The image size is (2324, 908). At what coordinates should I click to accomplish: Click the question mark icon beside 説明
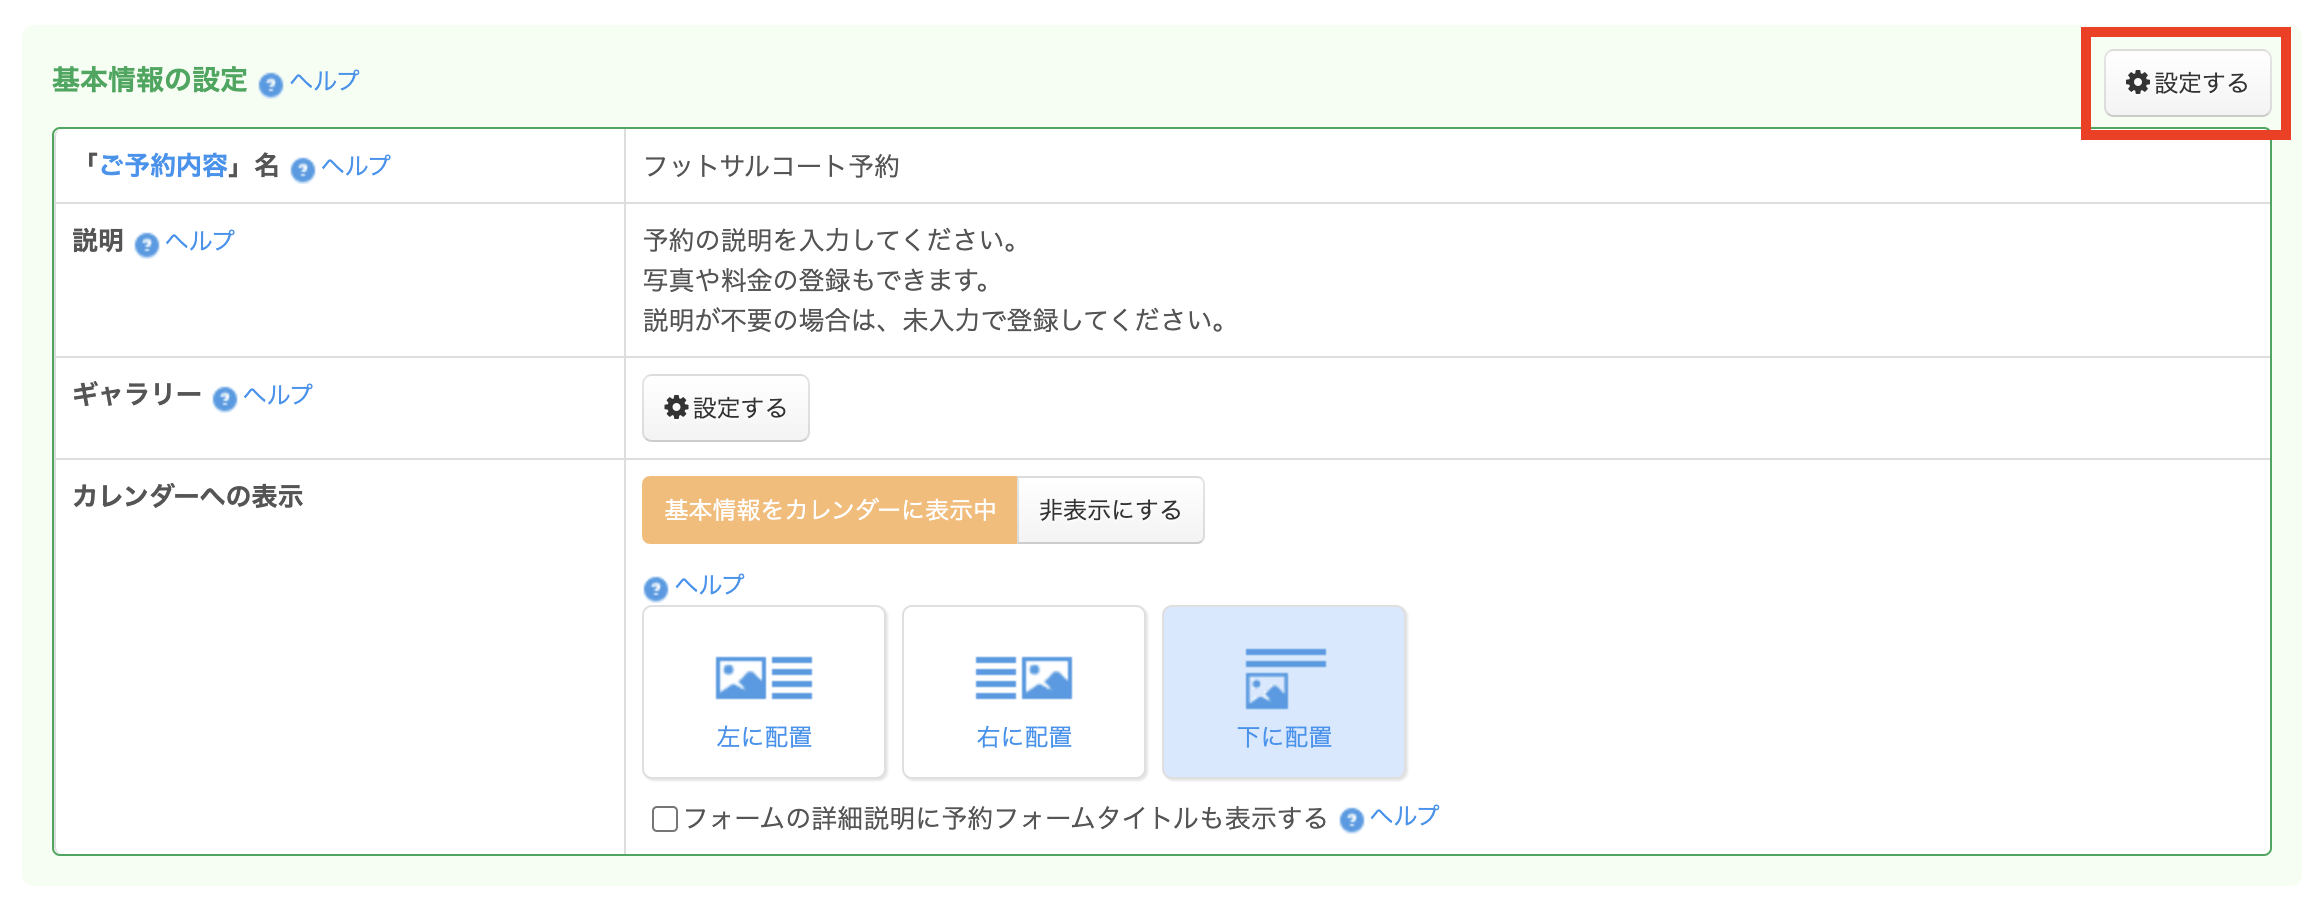146,245
